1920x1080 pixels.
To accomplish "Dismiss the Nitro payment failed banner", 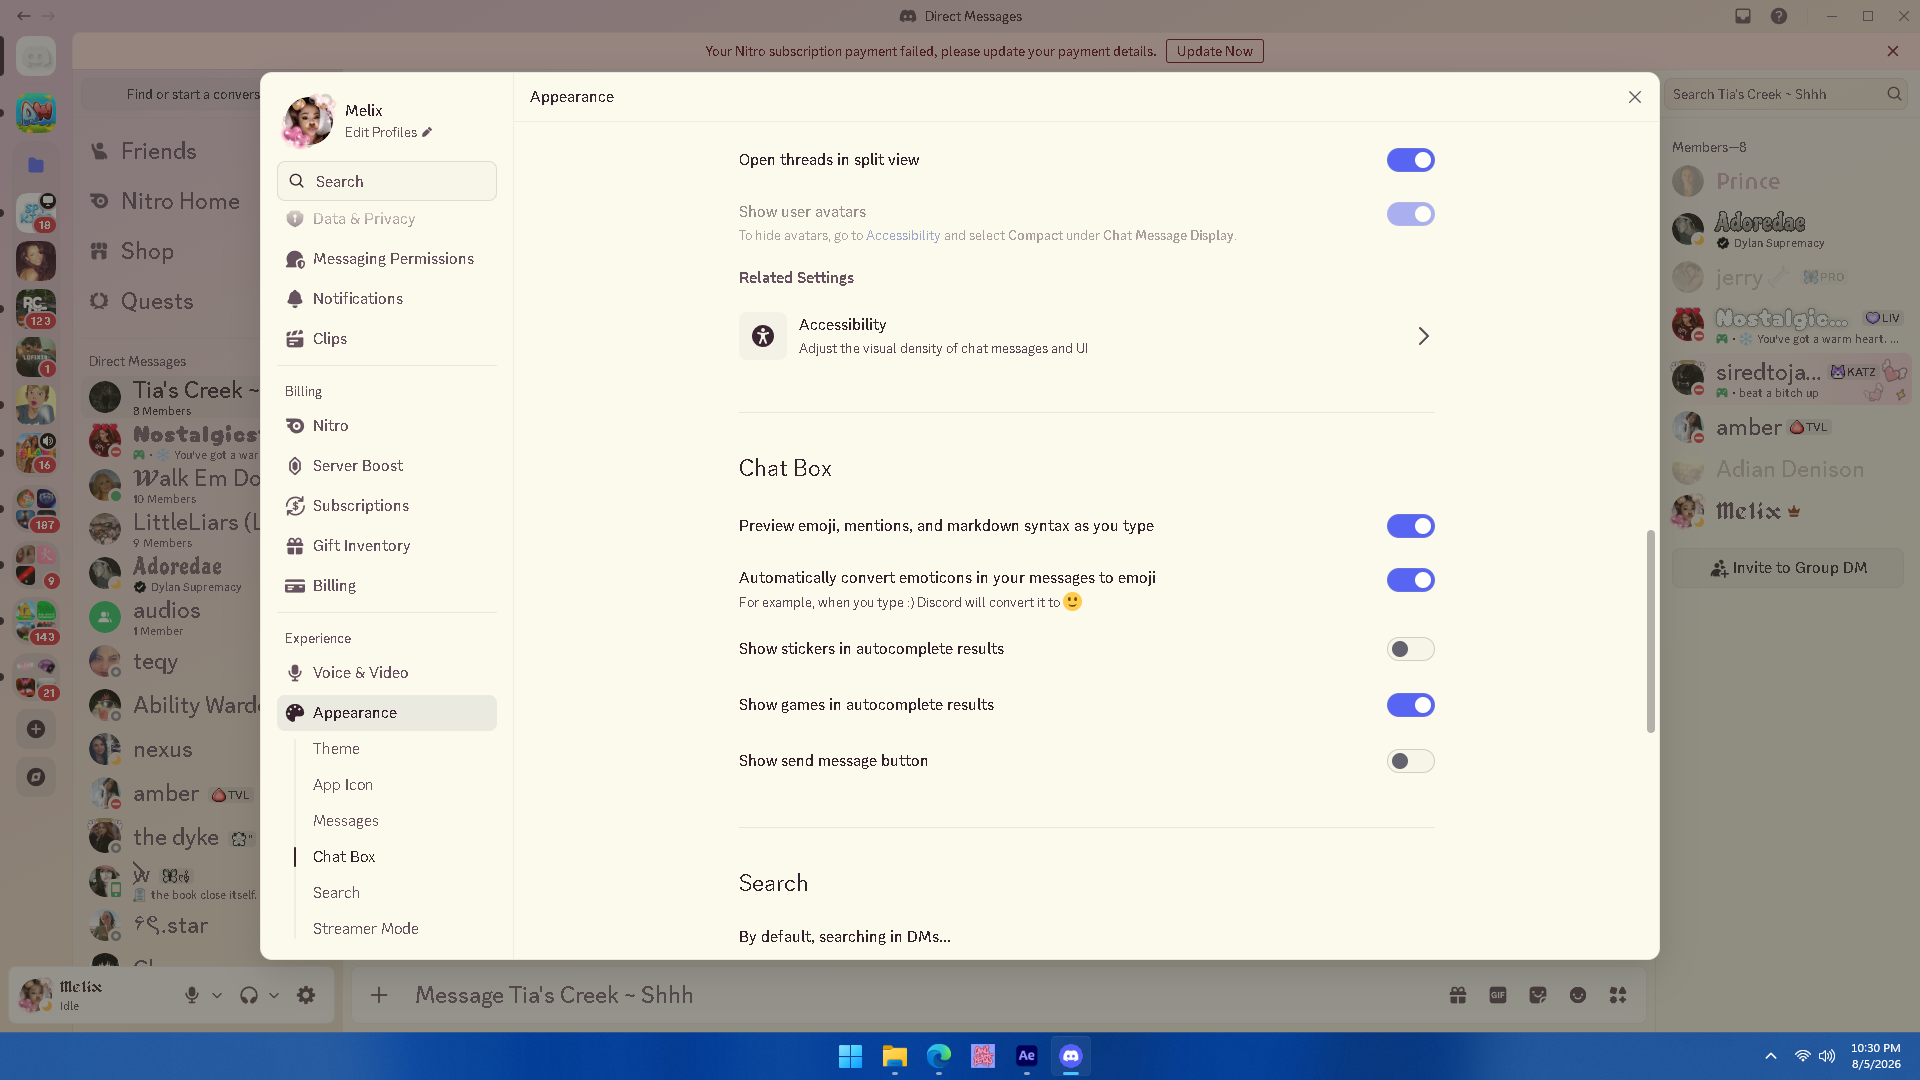I will click(x=1893, y=51).
